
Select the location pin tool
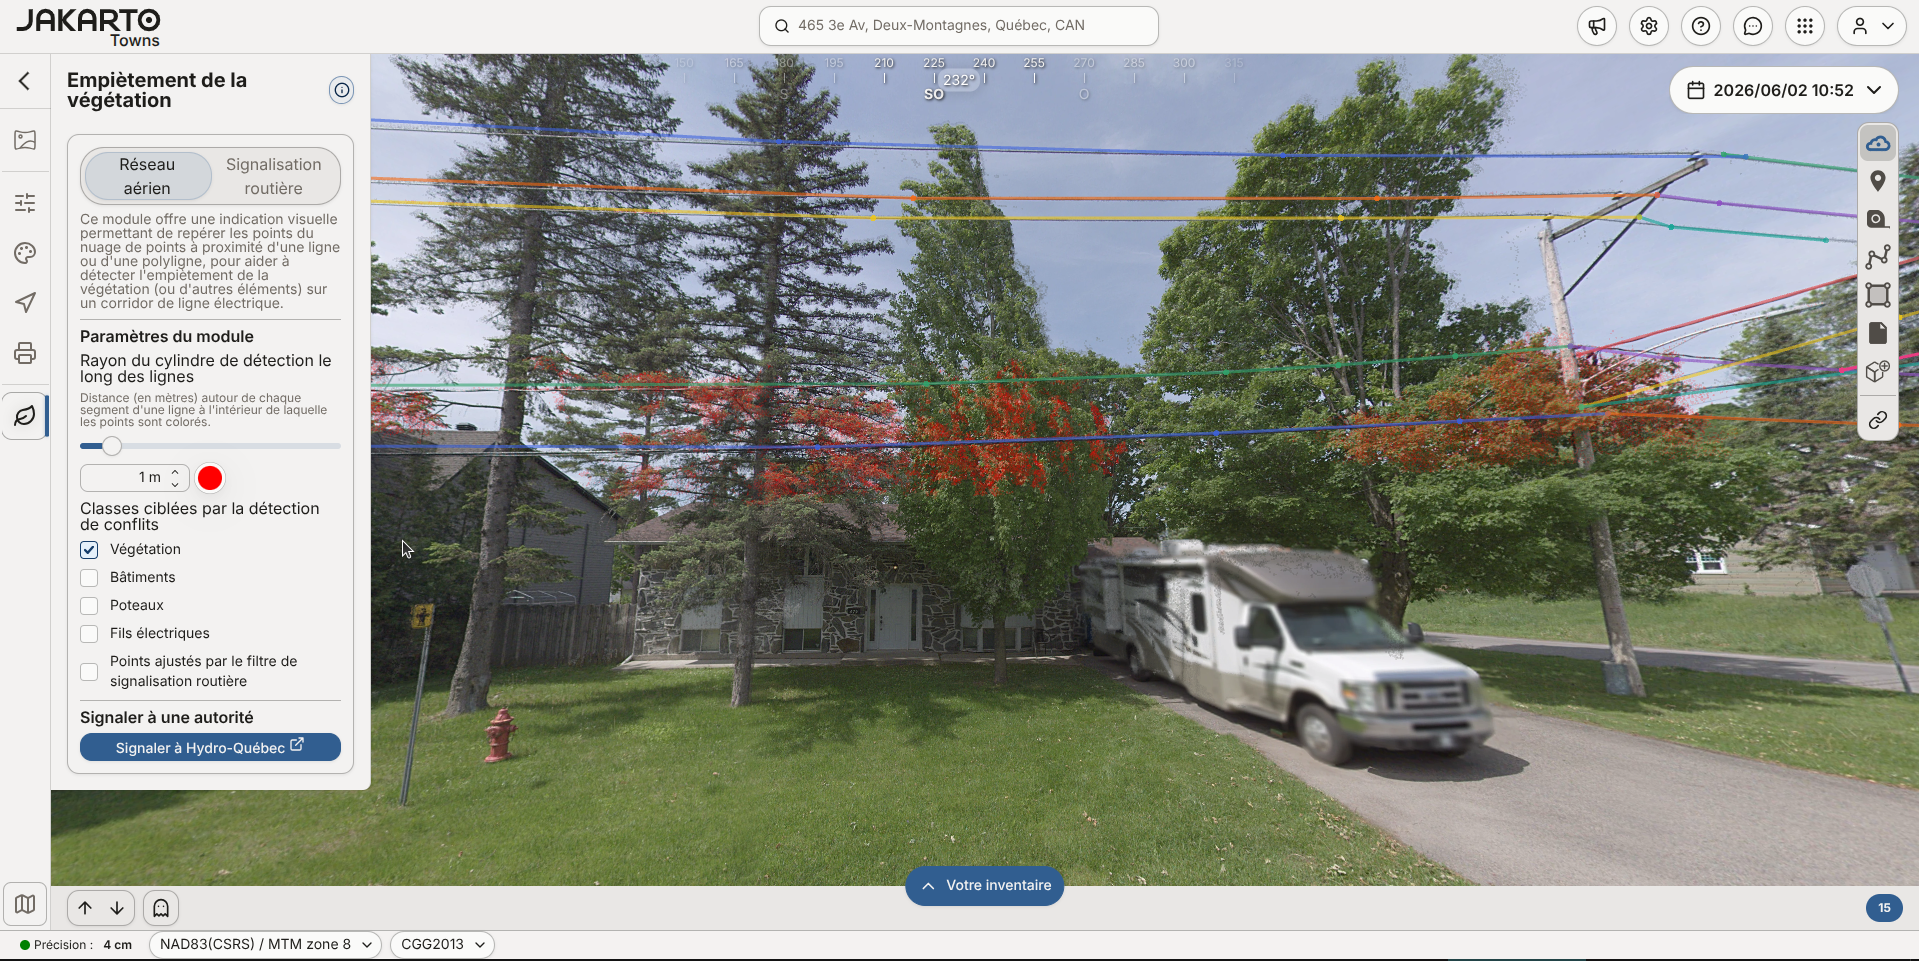1878,181
